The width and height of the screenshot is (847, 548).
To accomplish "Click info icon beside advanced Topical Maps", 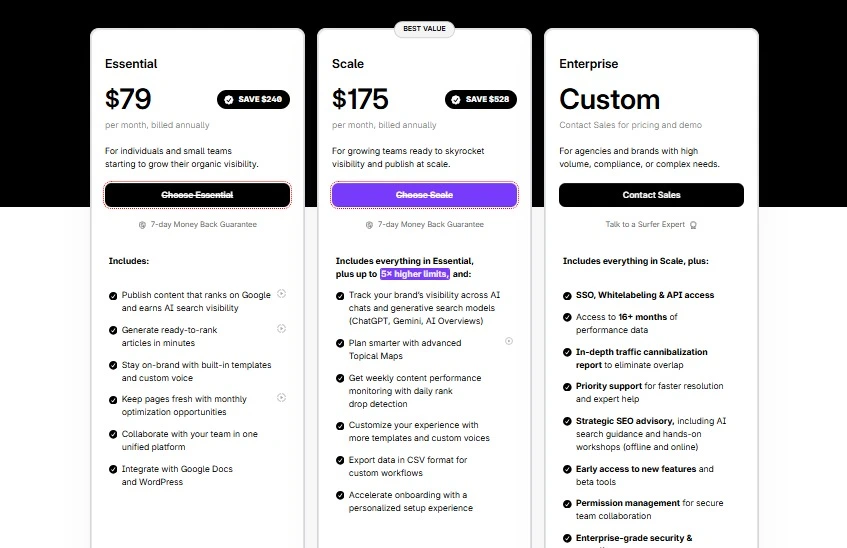I will coord(509,341).
